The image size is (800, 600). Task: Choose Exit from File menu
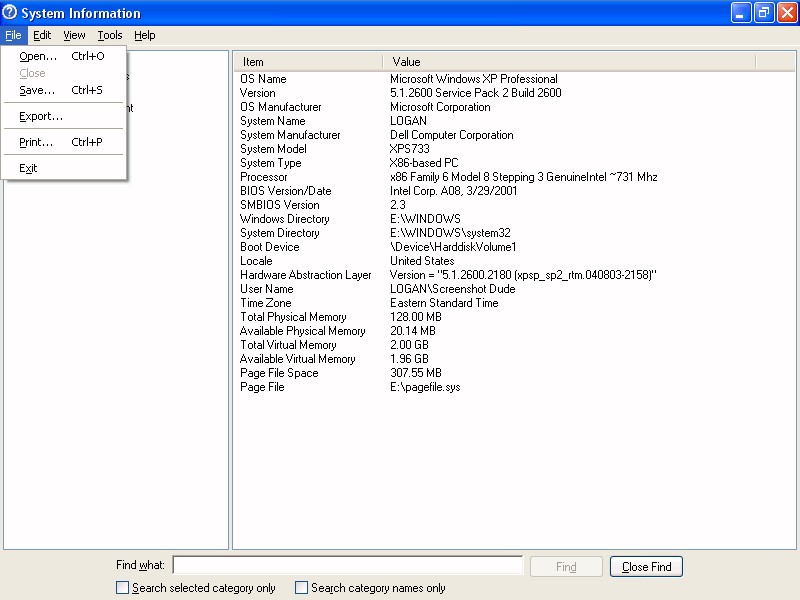click(x=64, y=168)
